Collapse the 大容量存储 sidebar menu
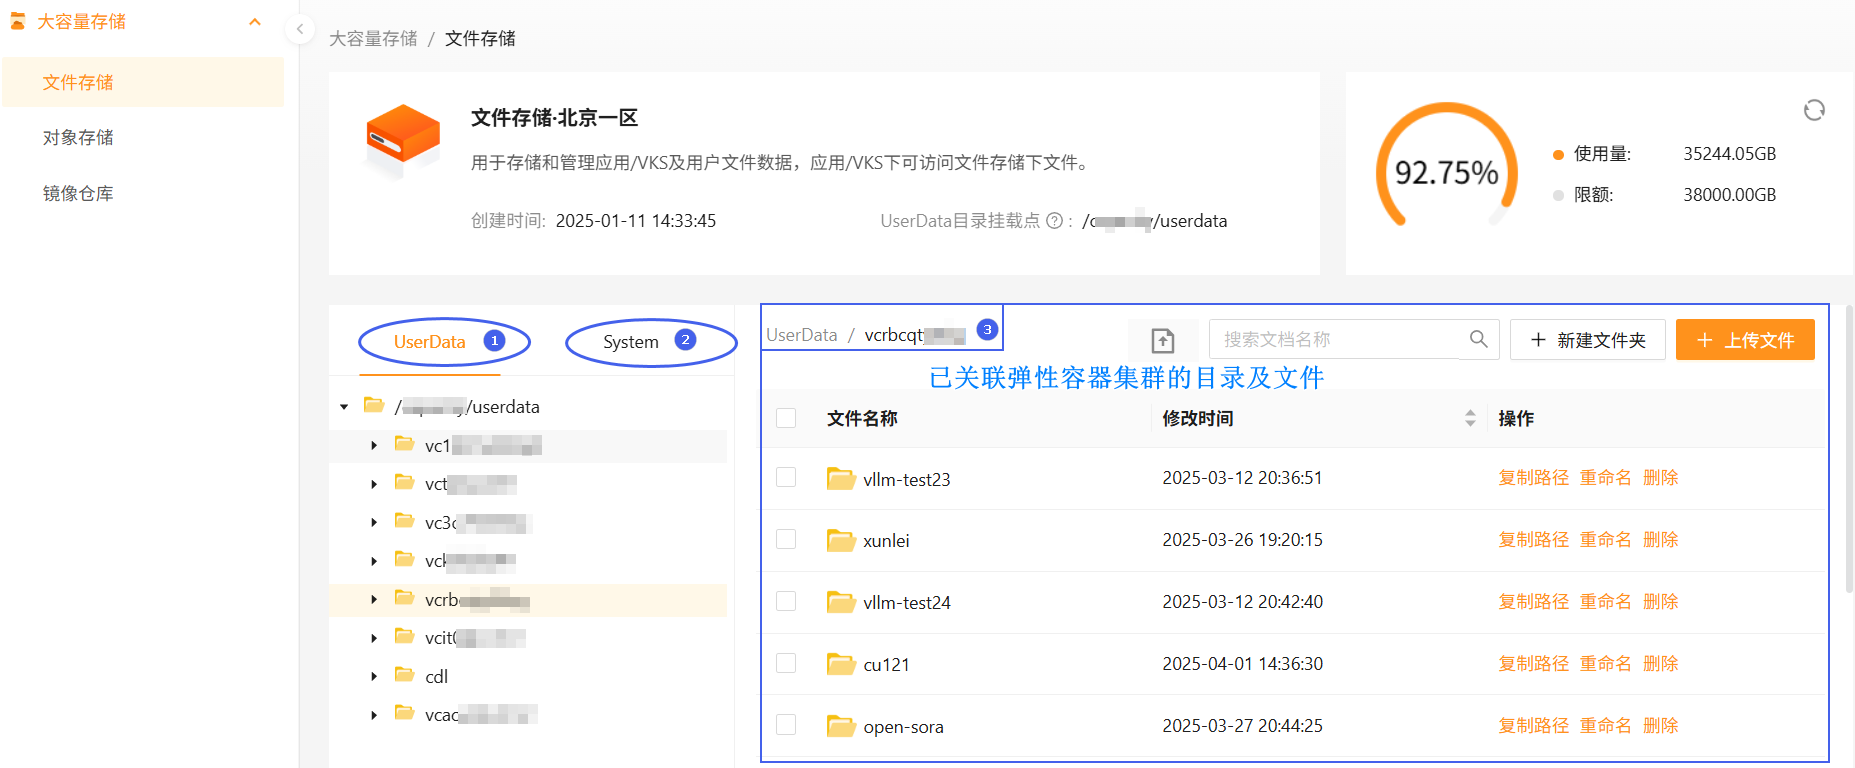Image resolution: width=1855 pixels, height=768 pixels. [255, 22]
